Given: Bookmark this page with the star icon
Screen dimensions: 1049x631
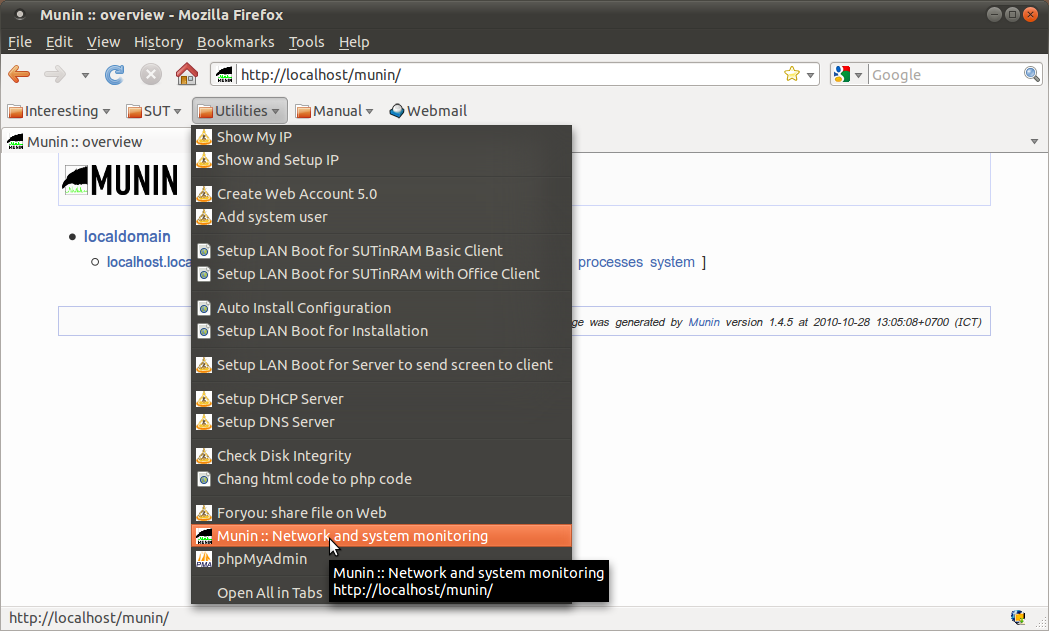Looking at the screenshot, I should [791, 74].
